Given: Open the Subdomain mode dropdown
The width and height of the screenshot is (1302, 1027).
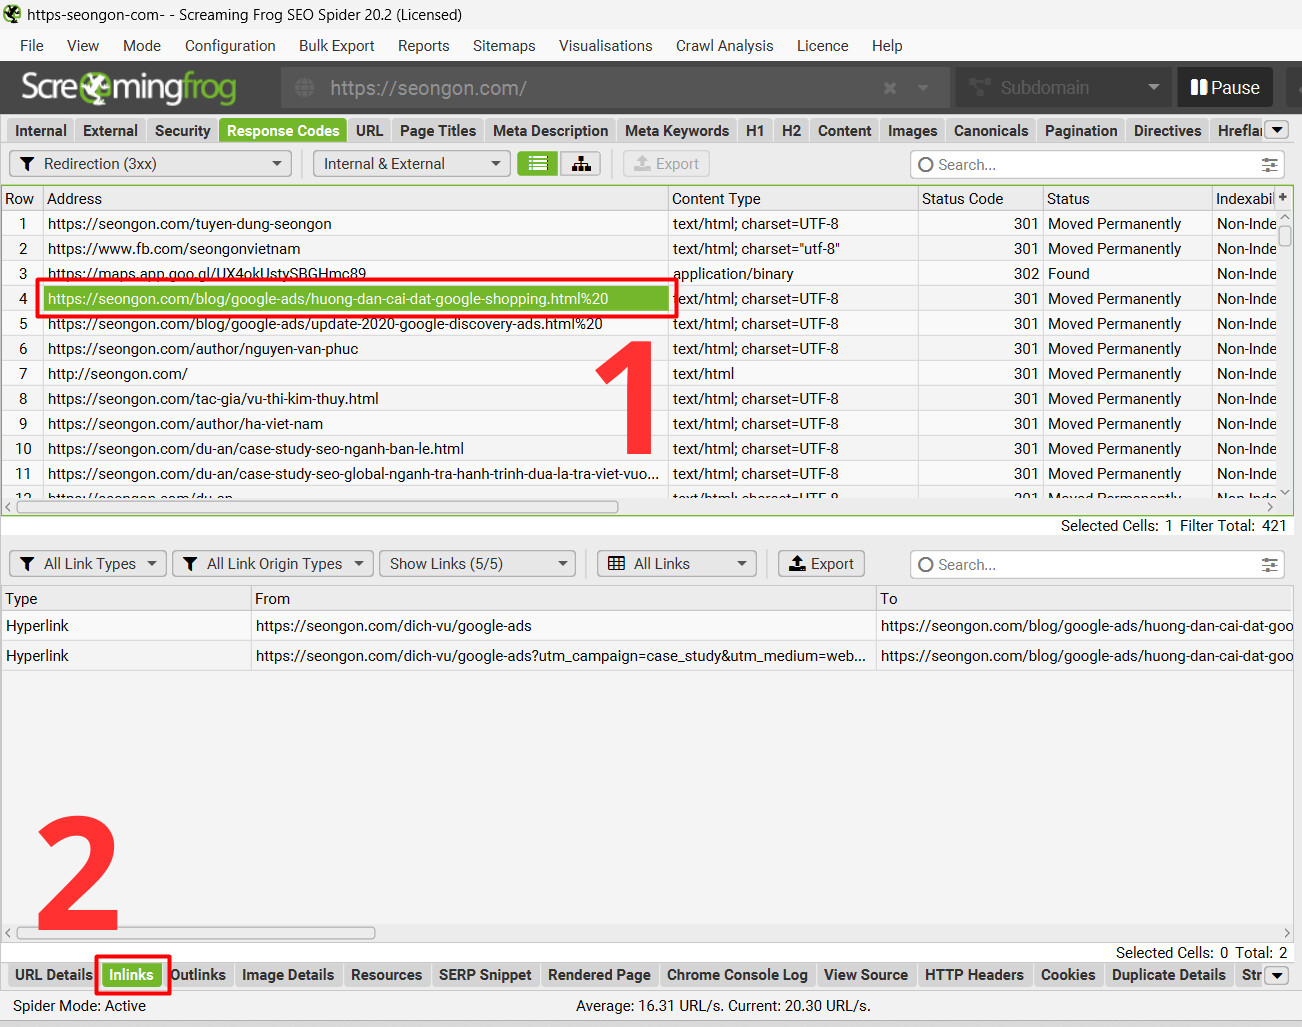Looking at the screenshot, I should coord(1064,88).
